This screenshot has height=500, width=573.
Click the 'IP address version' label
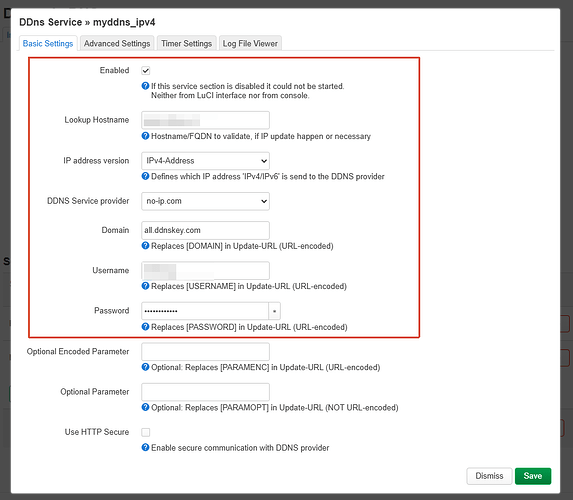[96, 161]
